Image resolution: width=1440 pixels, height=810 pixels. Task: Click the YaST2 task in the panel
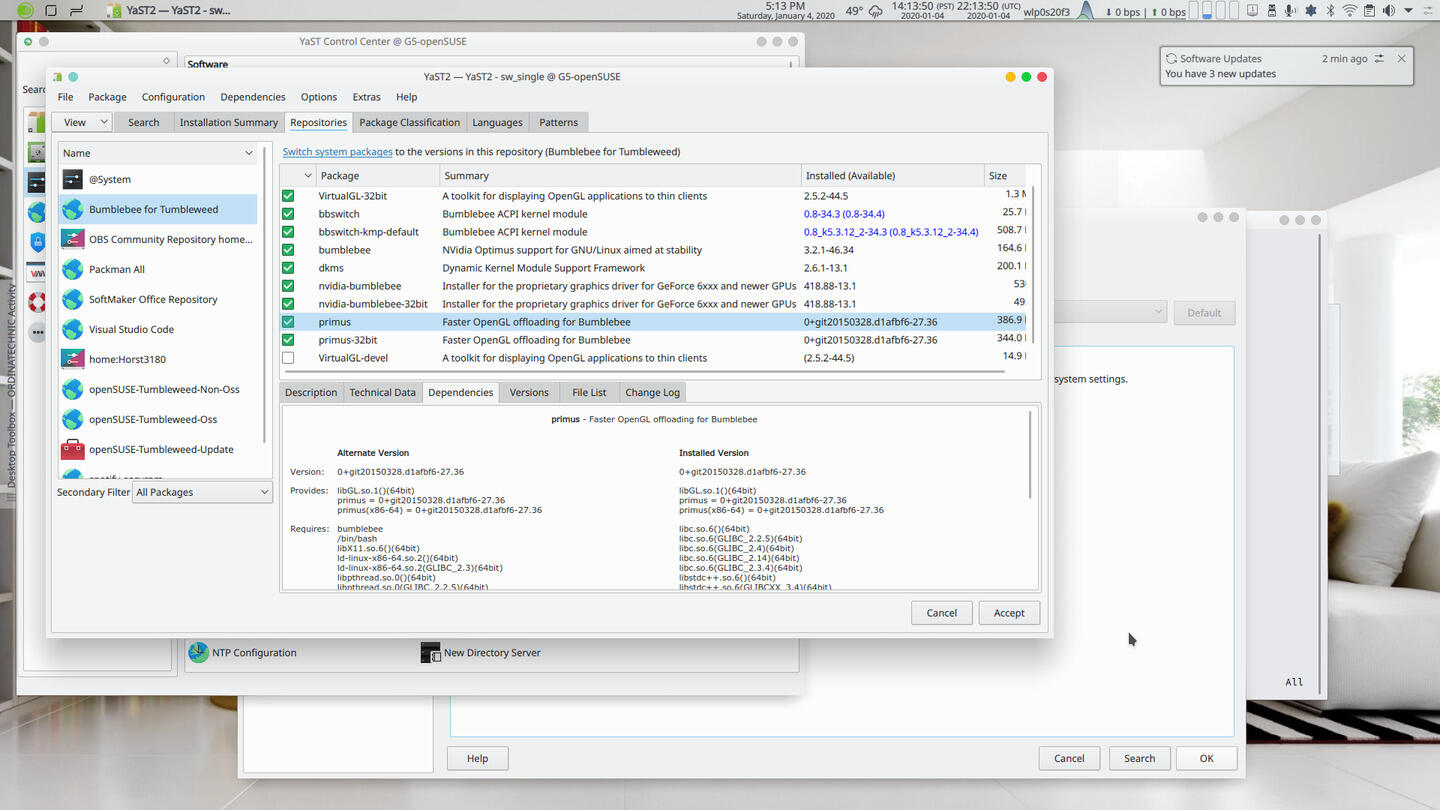[x=170, y=11]
